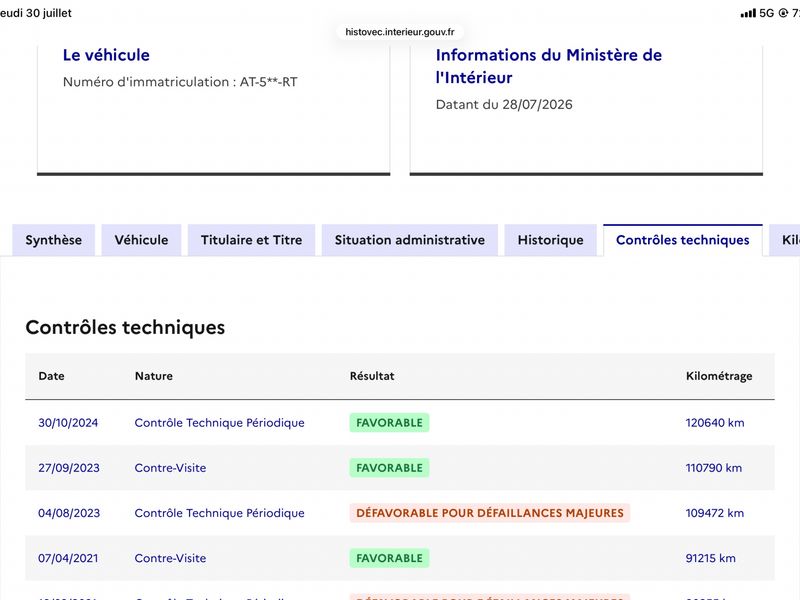Switch to the Véhicule tab
Image resolution: width=800 pixels, height=600 pixels.
(x=141, y=240)
